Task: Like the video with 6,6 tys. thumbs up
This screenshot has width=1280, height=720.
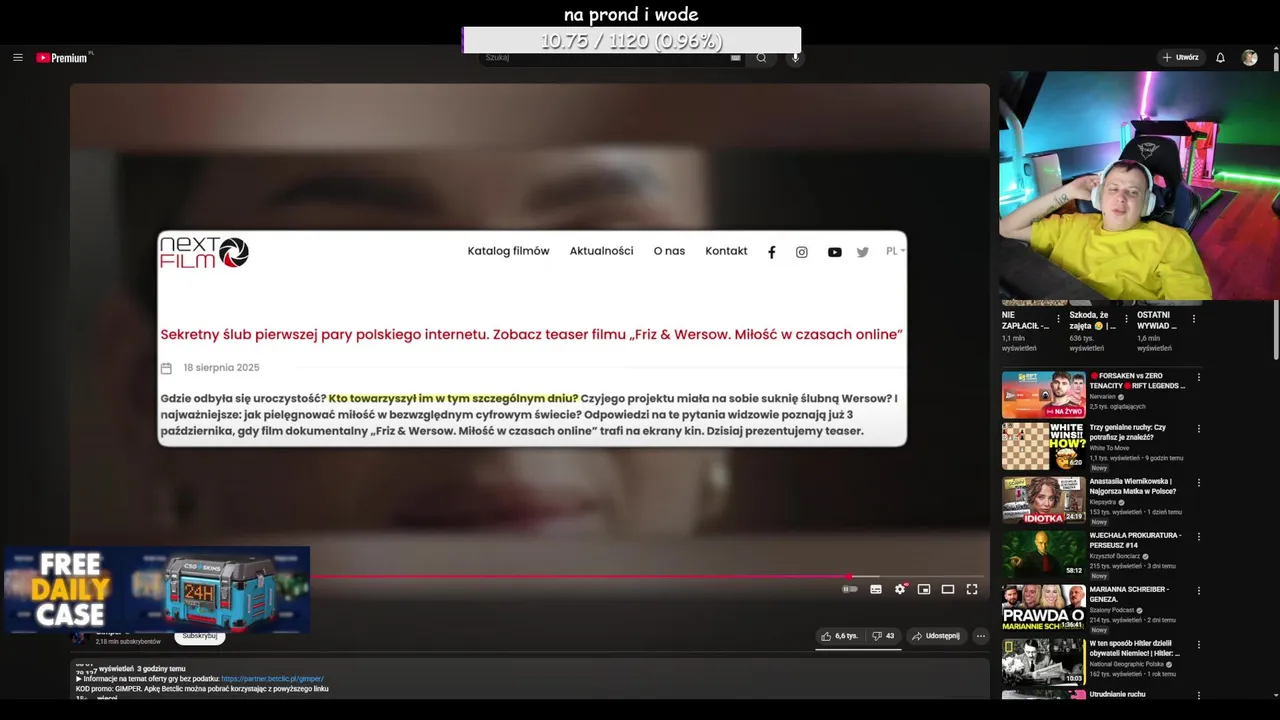Action: 839,636
